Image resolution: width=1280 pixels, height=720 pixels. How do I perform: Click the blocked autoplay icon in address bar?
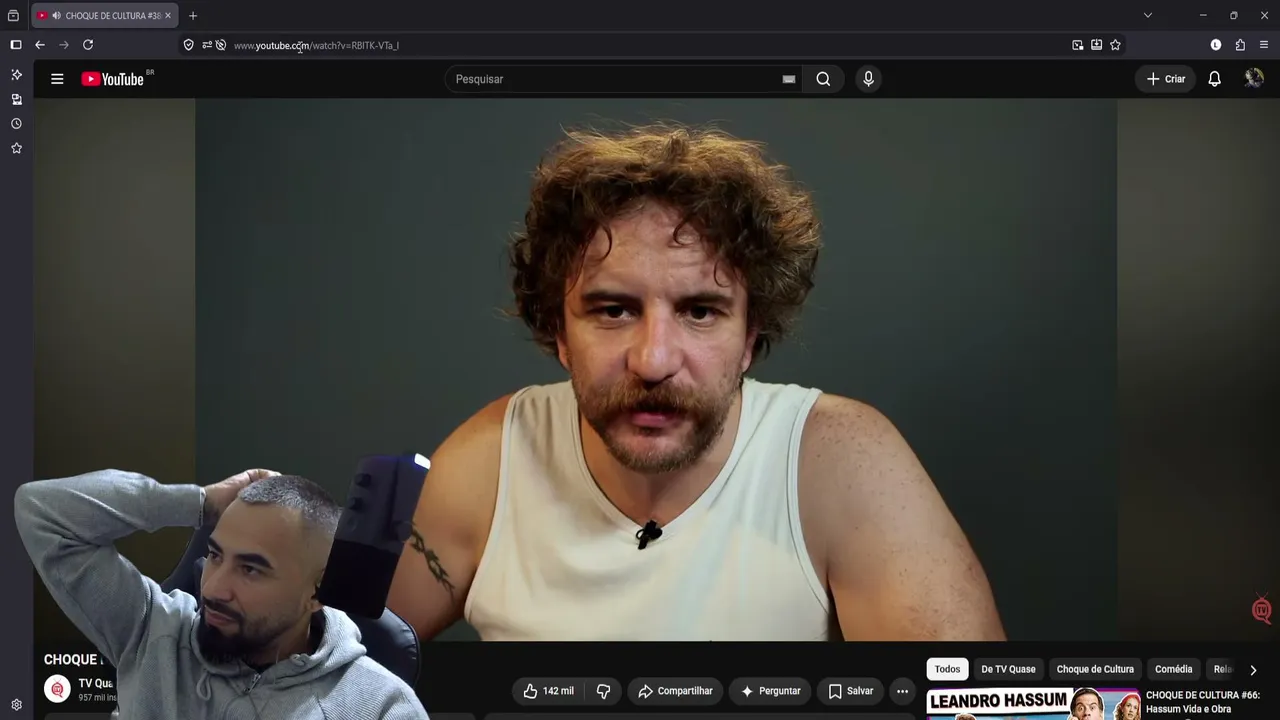(221, 45)
